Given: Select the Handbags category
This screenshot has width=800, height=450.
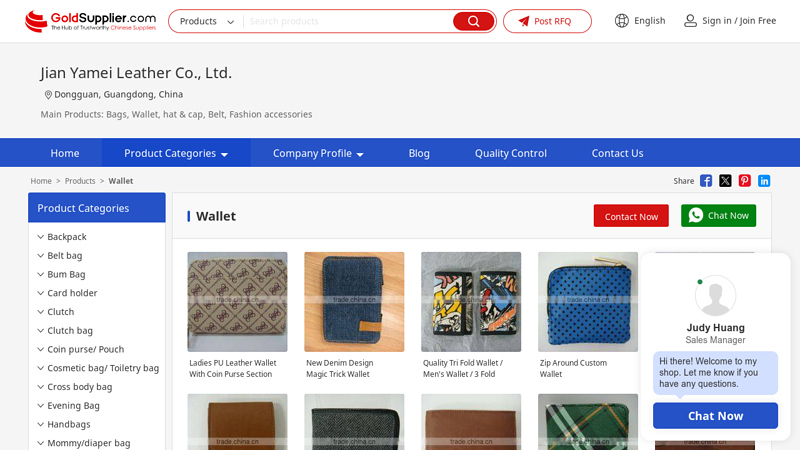Looking at the screenshot, I should [69, 424].
